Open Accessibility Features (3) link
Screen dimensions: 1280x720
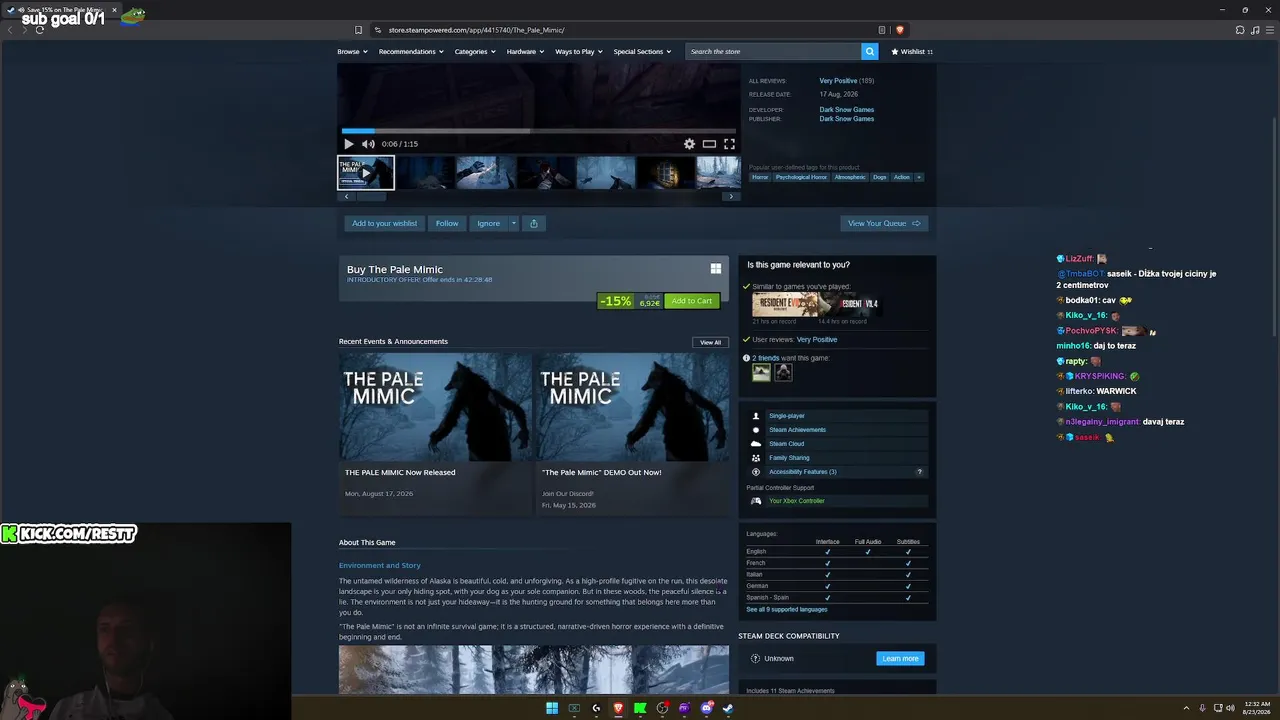point(803,472)
